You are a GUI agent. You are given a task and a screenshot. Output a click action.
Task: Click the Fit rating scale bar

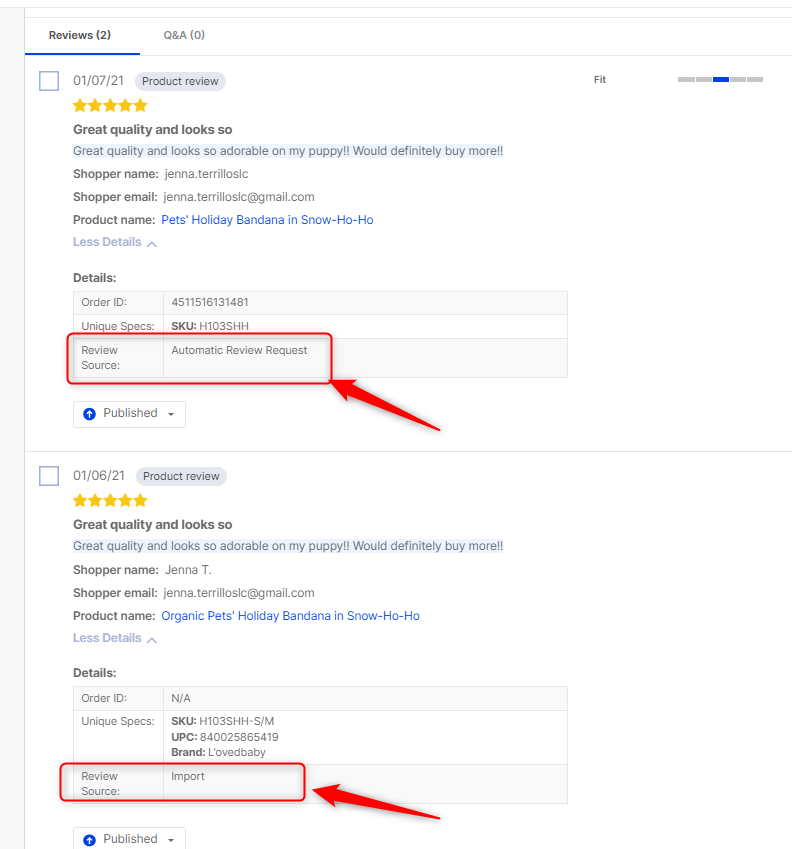[x=720, y=80]
